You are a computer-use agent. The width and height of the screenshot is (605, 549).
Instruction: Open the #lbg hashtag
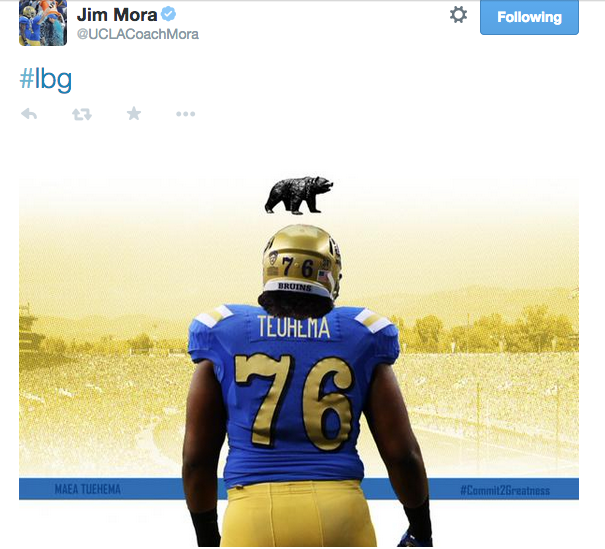pyautogui.click(x=46, y=79)
